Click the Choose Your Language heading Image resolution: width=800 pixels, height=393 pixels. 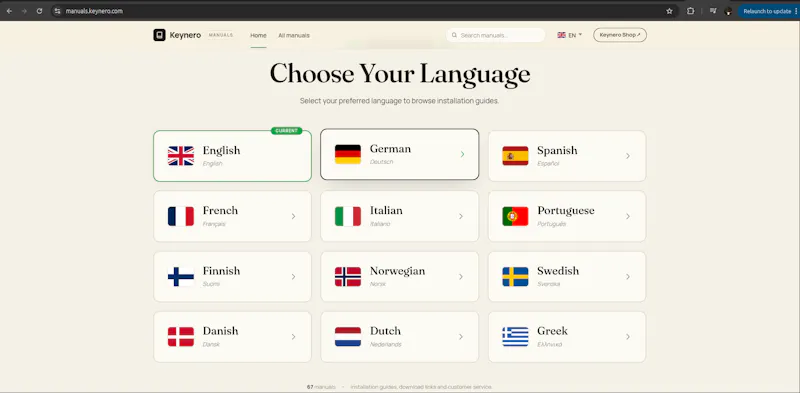[x=400, y=73]
